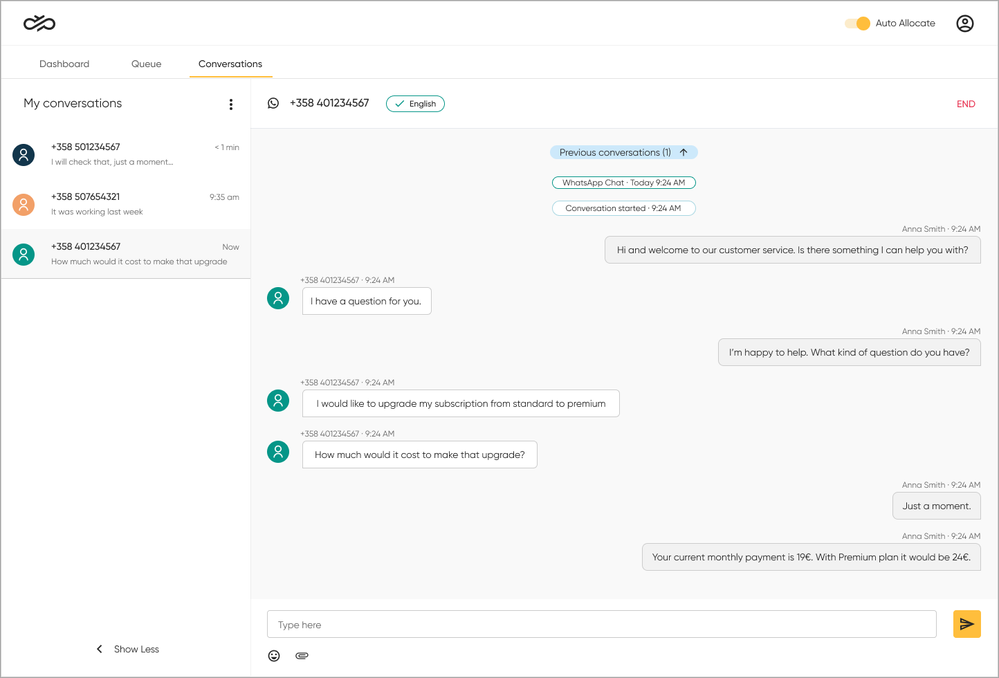
Task: Open the user profile icon
Action: (964, 23)
